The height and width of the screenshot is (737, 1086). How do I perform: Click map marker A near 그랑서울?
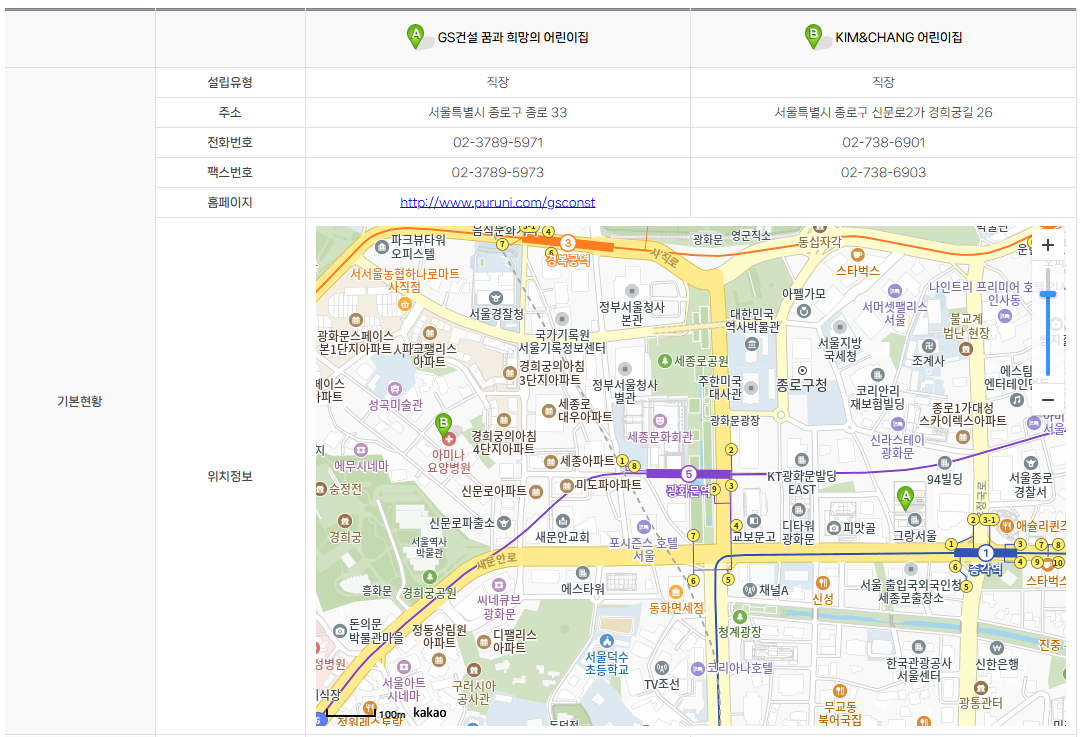pyautogui.click(x=905, y=499)
